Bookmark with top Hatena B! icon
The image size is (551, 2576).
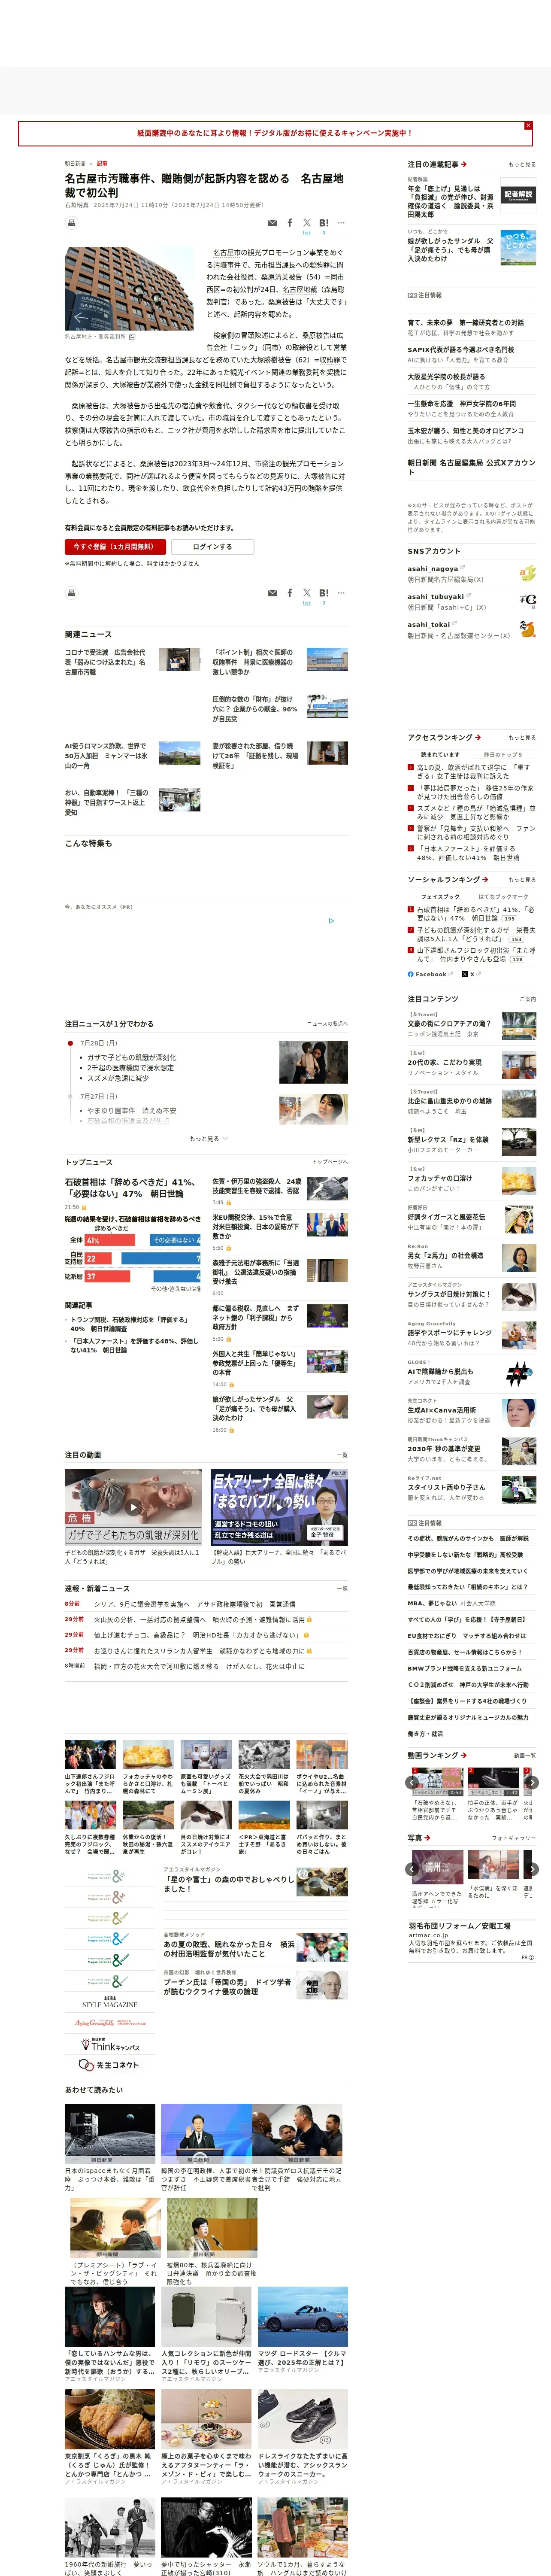323,223
